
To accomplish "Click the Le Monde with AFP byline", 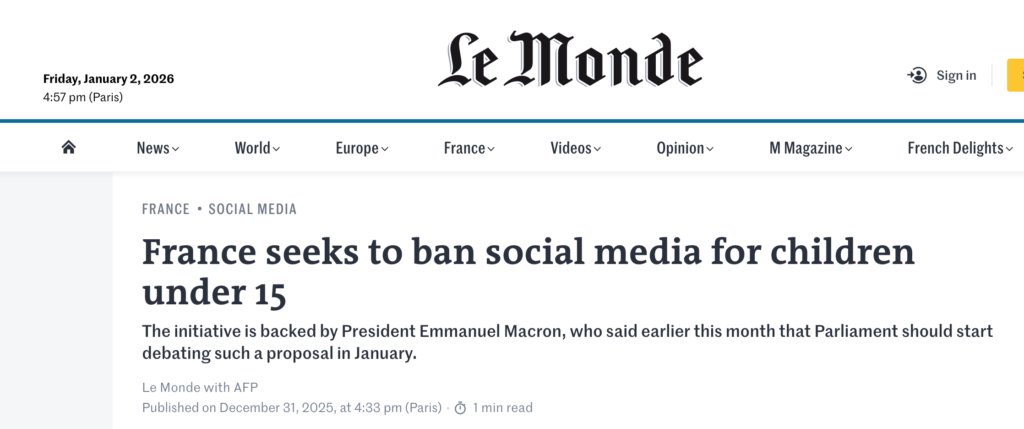I will 201,387.
